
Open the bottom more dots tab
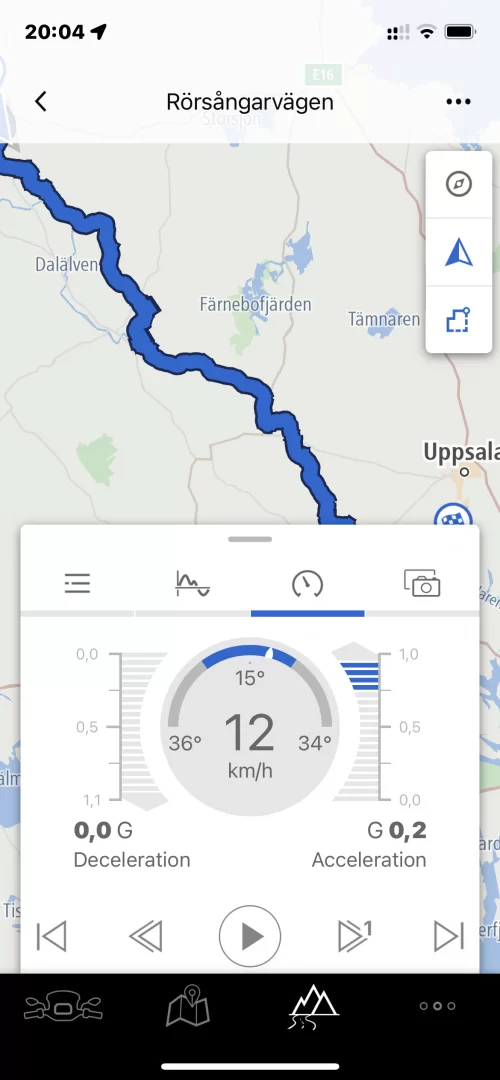click(x=438, y=1006)
